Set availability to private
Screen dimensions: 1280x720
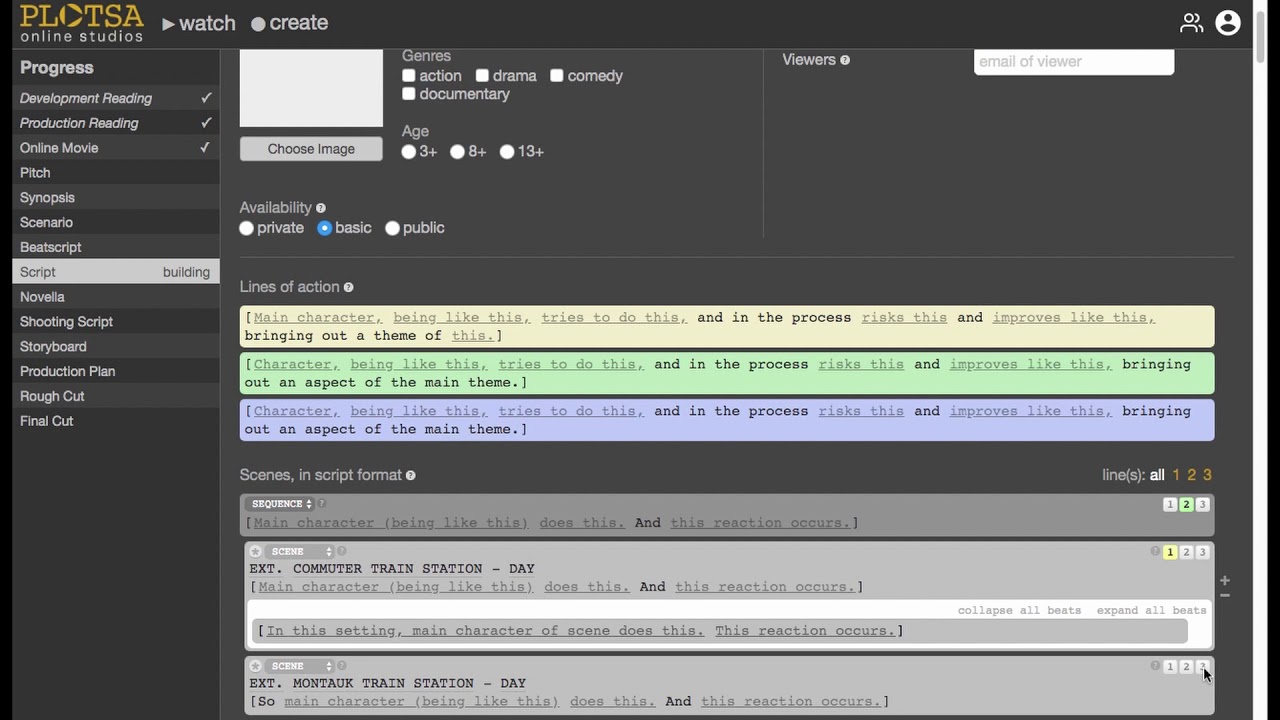246,228
